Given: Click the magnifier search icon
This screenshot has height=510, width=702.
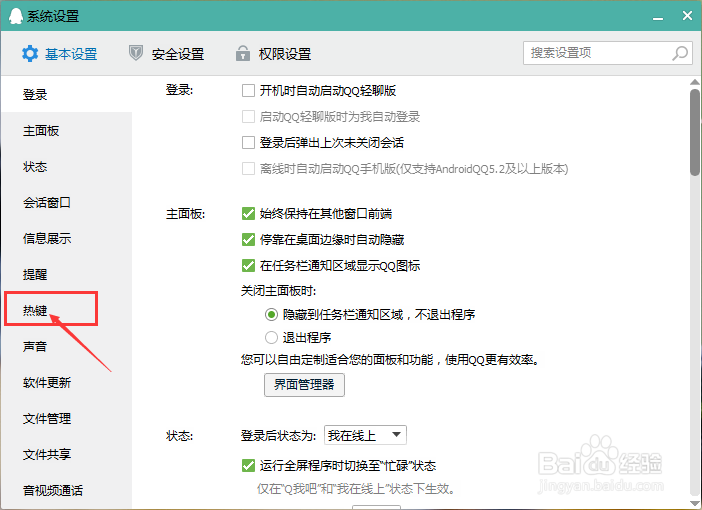Looking at the screenshot, I should coord(680,53).
